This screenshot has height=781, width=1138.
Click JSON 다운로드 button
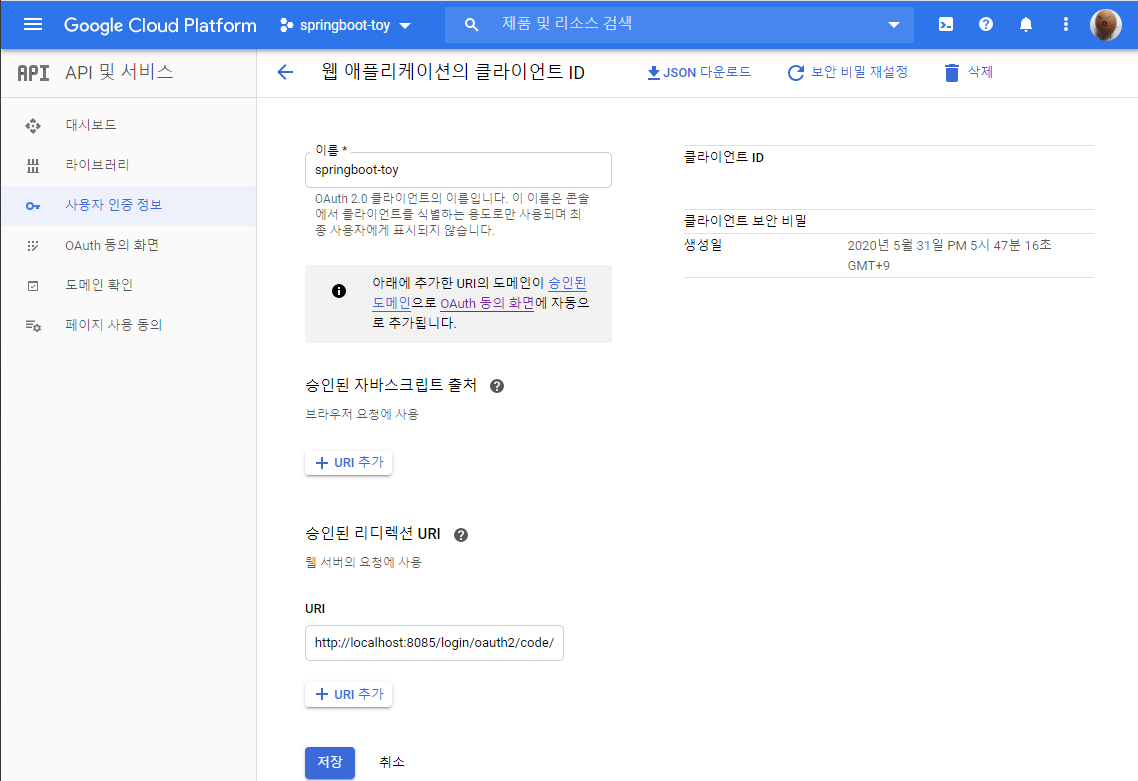(698, 72)
